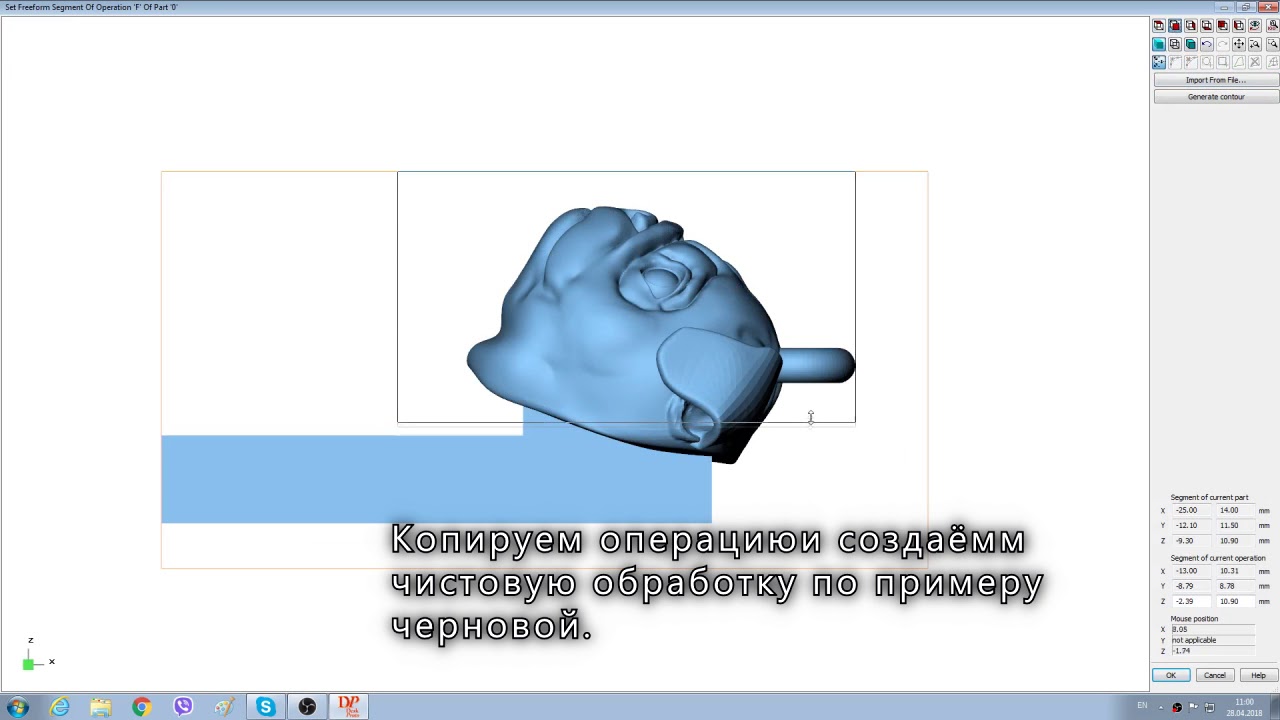Open Help for segment dialog
Screen dimensions: 1280x720
(1258, 675)
